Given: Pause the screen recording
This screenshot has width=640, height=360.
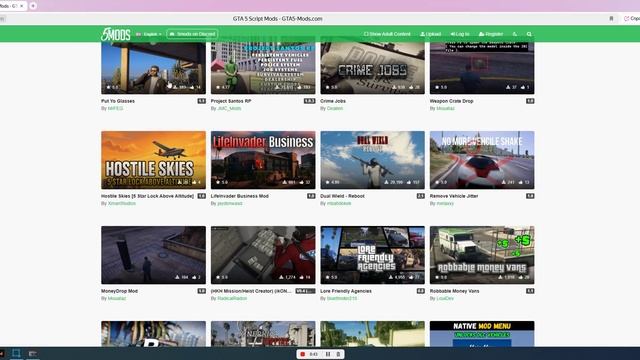Looking at the screenshot, I should tap(328, 354).
